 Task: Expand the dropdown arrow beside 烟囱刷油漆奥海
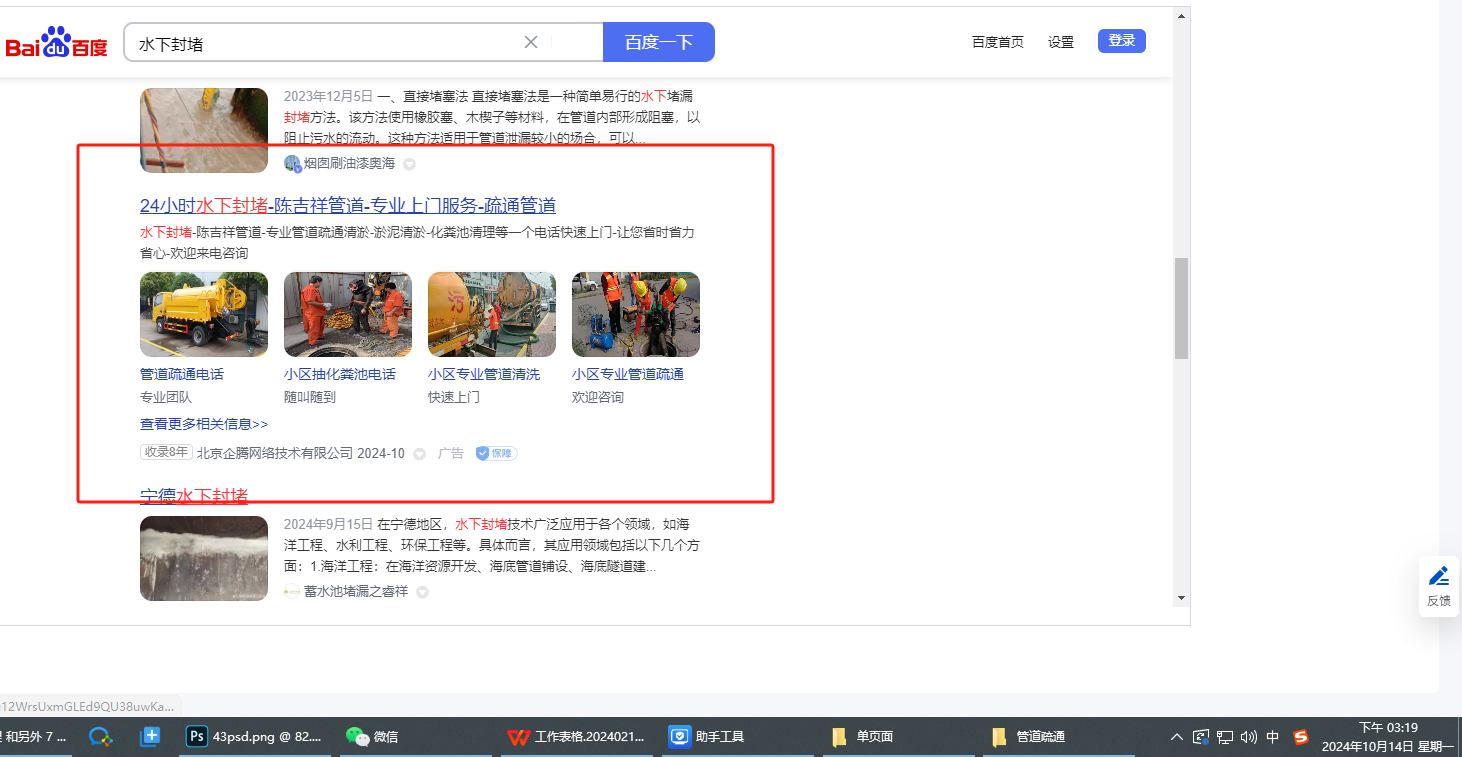click(409, 164)
